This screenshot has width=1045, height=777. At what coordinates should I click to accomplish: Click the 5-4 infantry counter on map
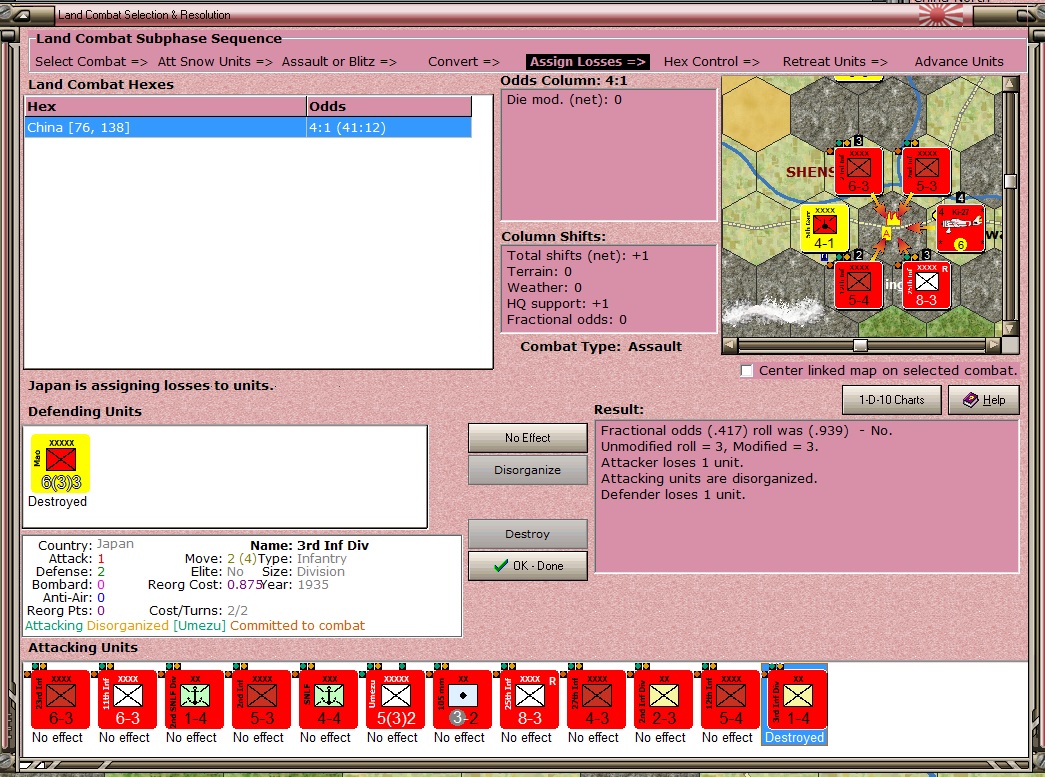click(x=858, y=285)
